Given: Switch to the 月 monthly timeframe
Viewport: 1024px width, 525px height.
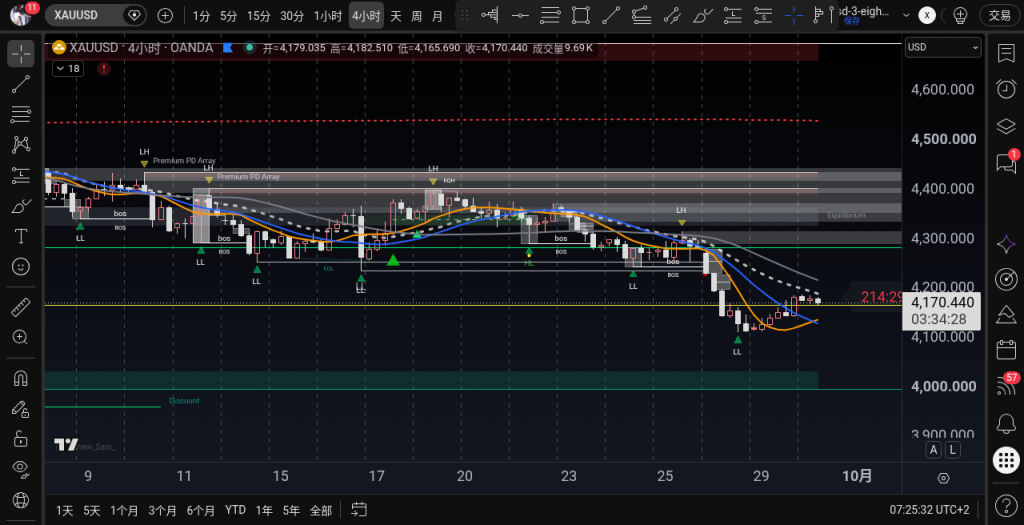Looking at the screenshot, I should point(438,16).
